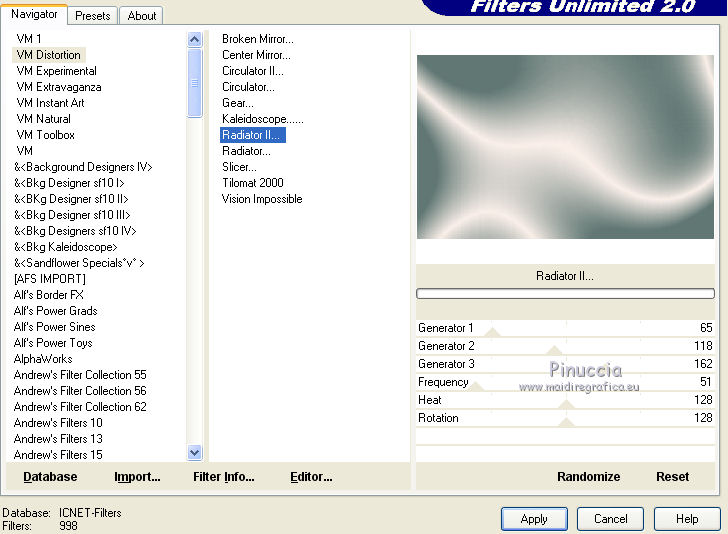Select Andrew's Filter Collection 55
Viewport: 728px width, 534px height.
tap(80, 375)
